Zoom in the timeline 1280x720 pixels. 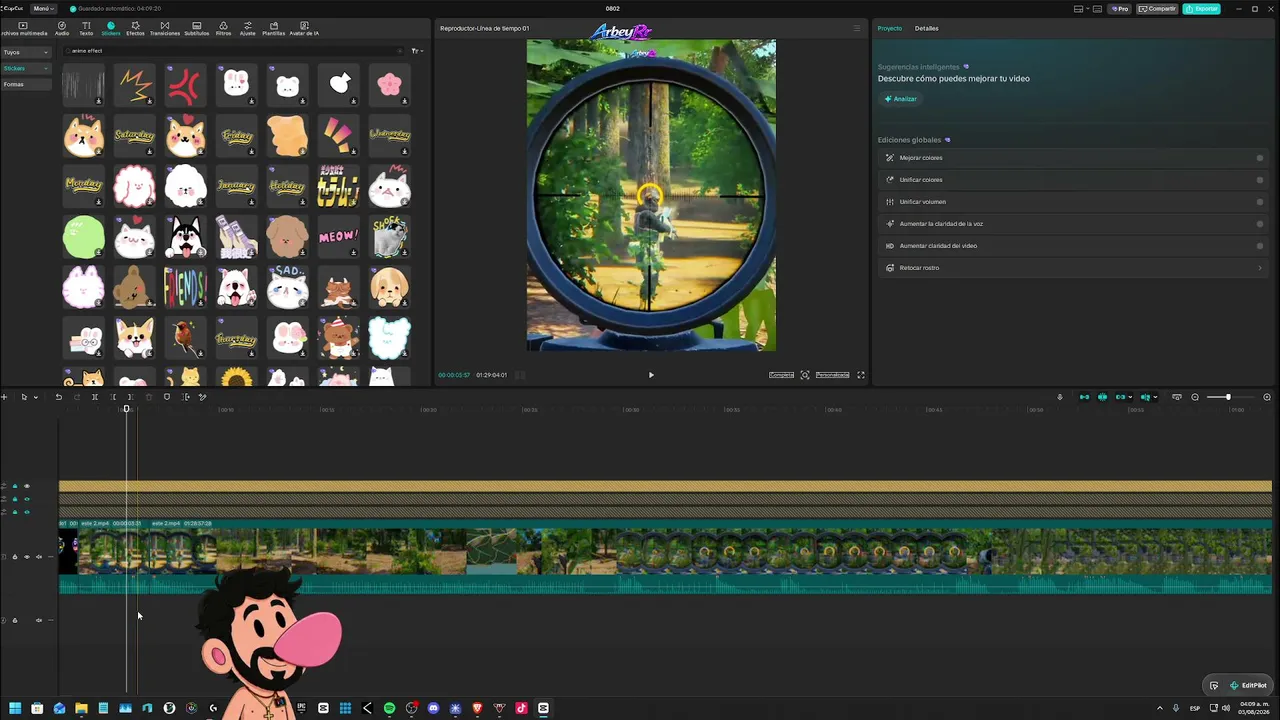(x=1267, y=397)
